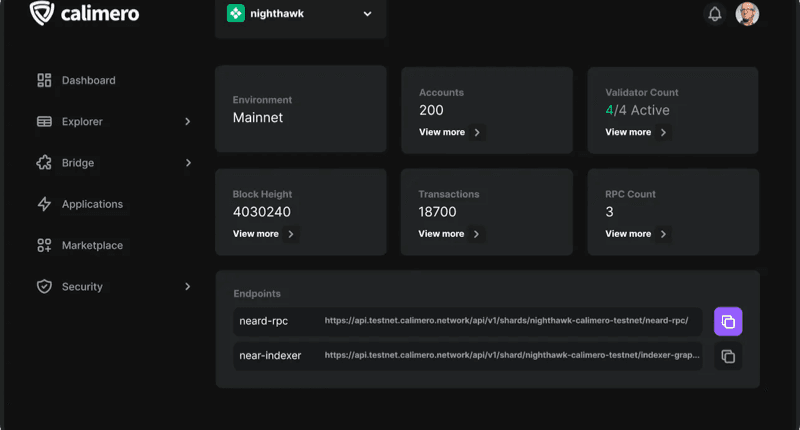800x430 pixels.
Task: Open Marketplace from the sidebar
Action: coord(92,245)
